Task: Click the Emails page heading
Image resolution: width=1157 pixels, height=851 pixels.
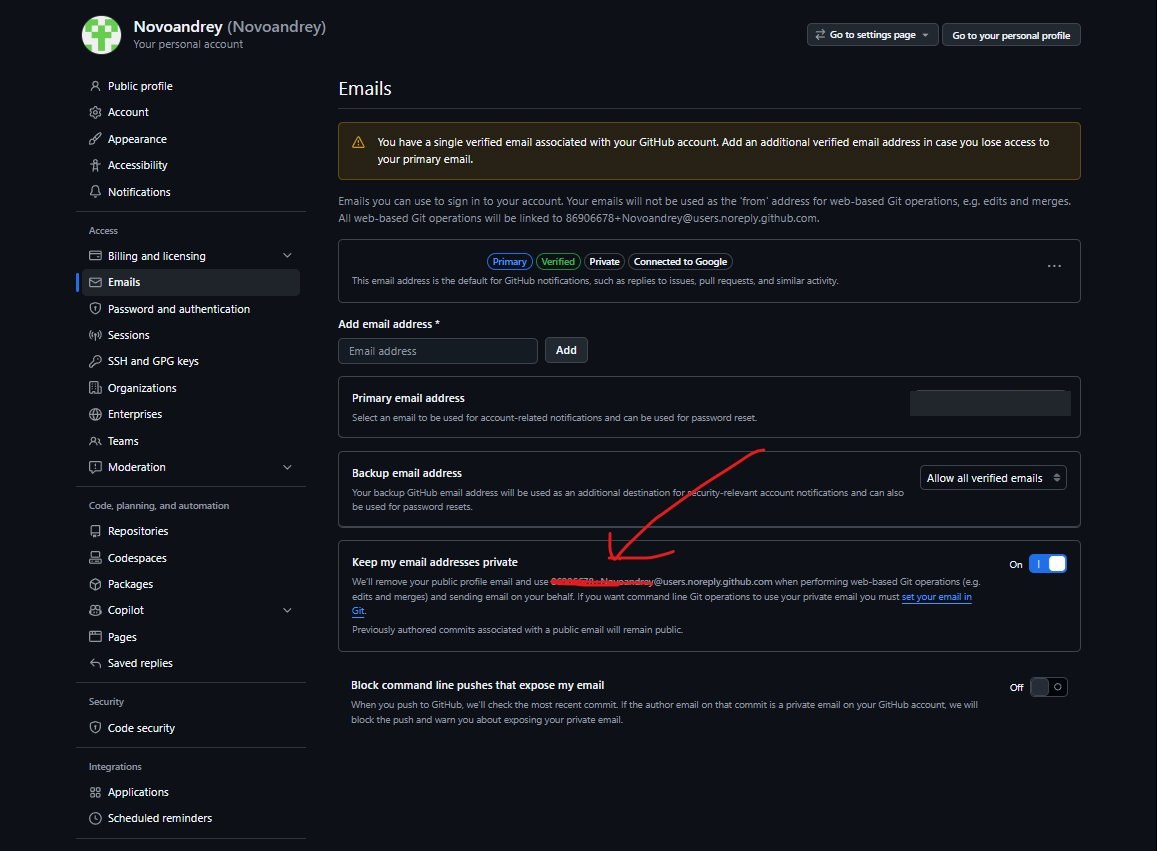Action: [x=365, y=89]
